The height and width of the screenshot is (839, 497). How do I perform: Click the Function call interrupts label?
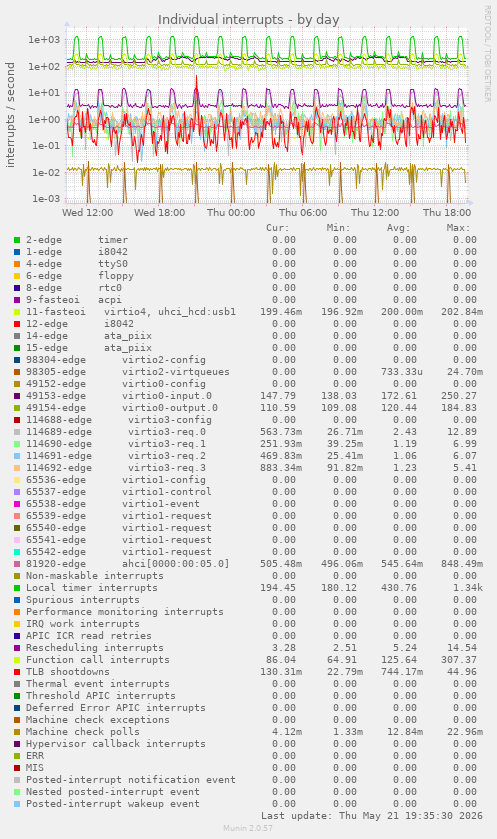point(98,660)
